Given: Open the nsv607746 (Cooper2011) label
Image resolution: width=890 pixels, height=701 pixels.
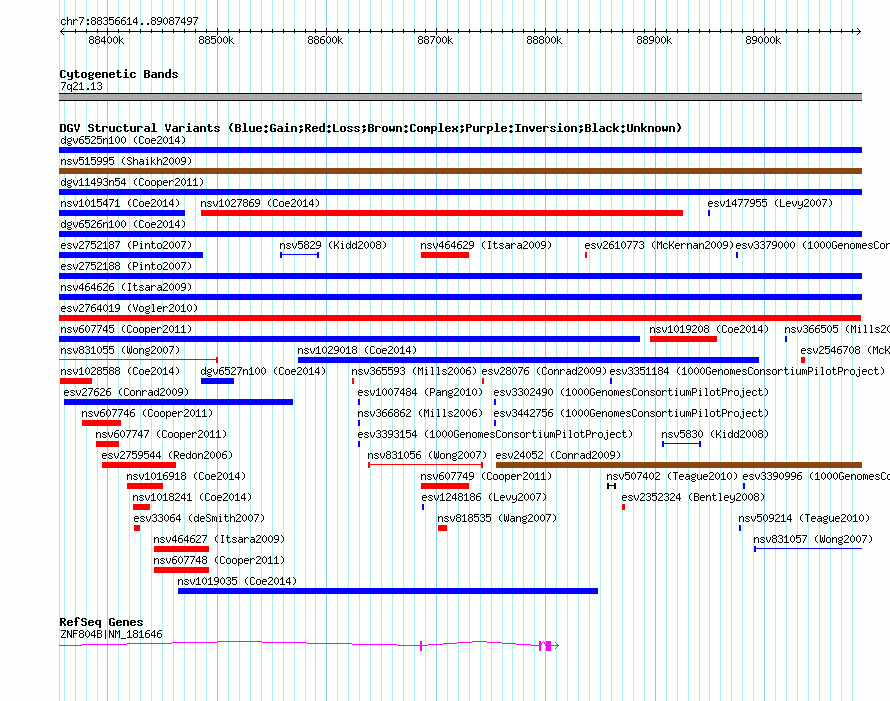Looking at the screenshot, I should 147,413.
